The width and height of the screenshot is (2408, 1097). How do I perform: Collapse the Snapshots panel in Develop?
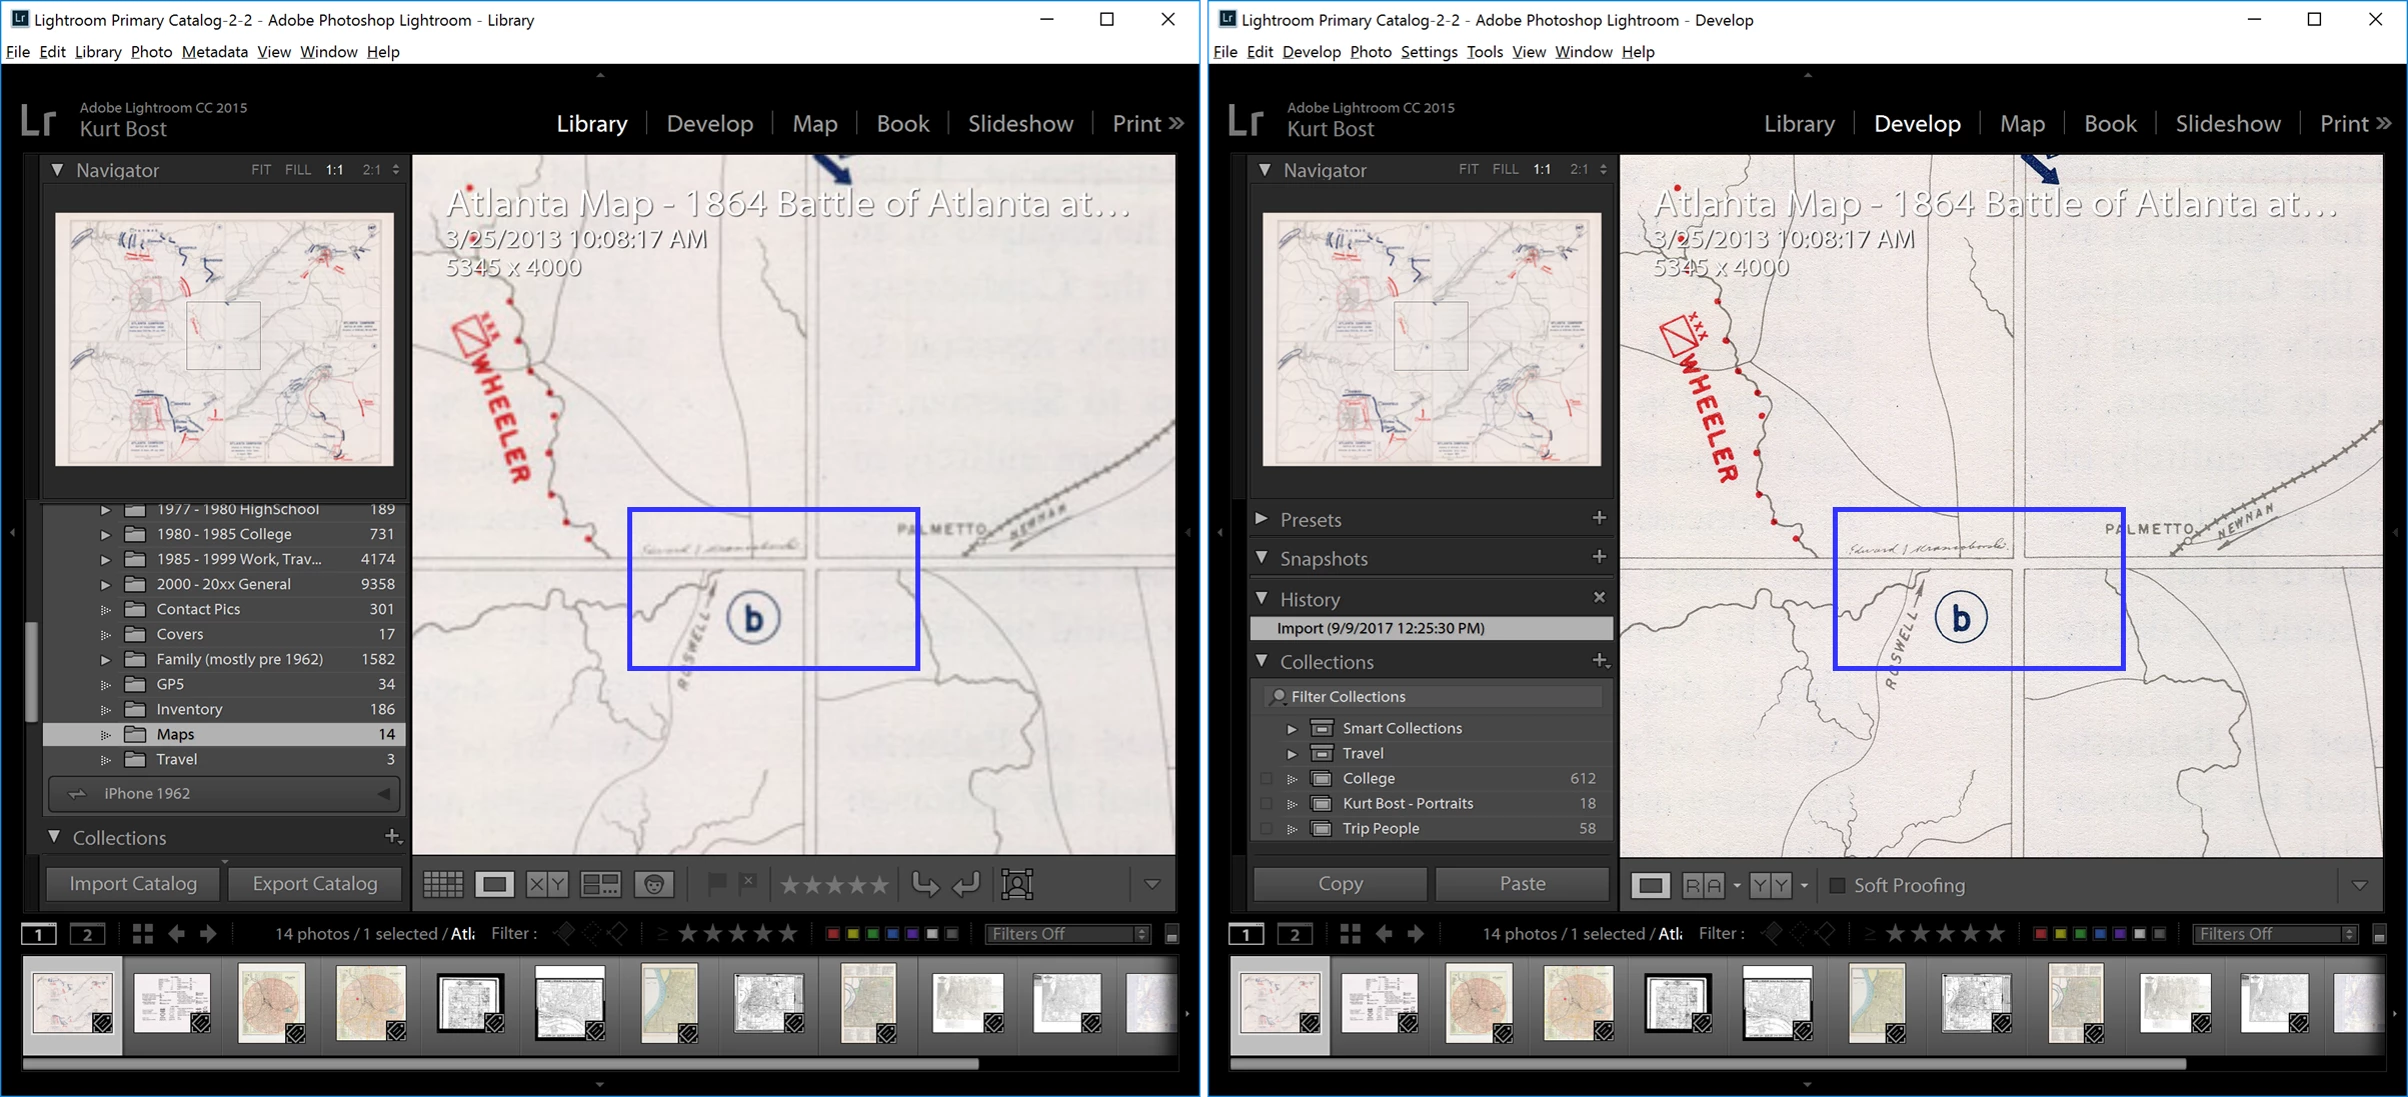pos(1263,557)
